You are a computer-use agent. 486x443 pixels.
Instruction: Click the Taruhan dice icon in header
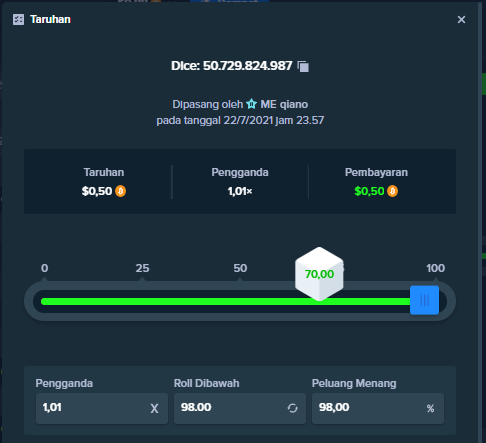click(x=18, y=20)
